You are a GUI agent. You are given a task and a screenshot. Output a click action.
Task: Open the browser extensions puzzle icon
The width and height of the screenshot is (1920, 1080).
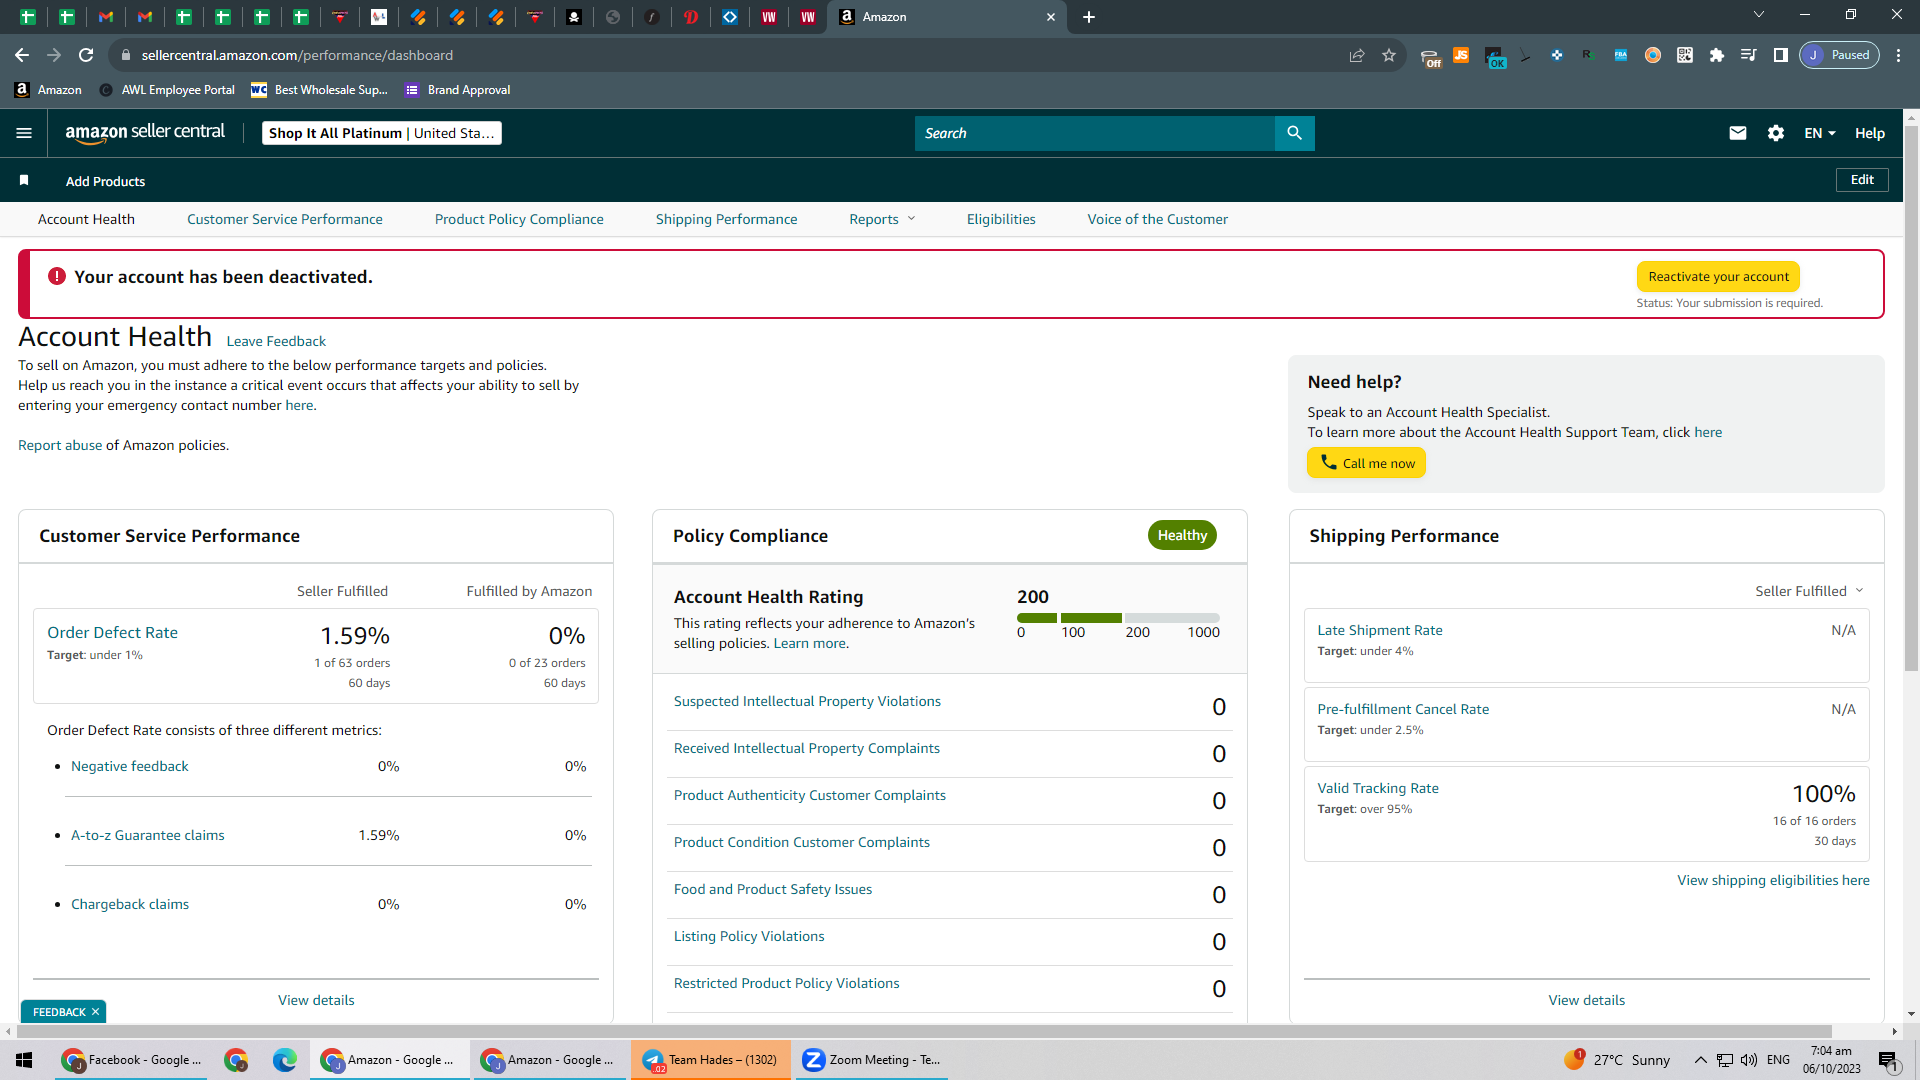tap(1717, 55)
